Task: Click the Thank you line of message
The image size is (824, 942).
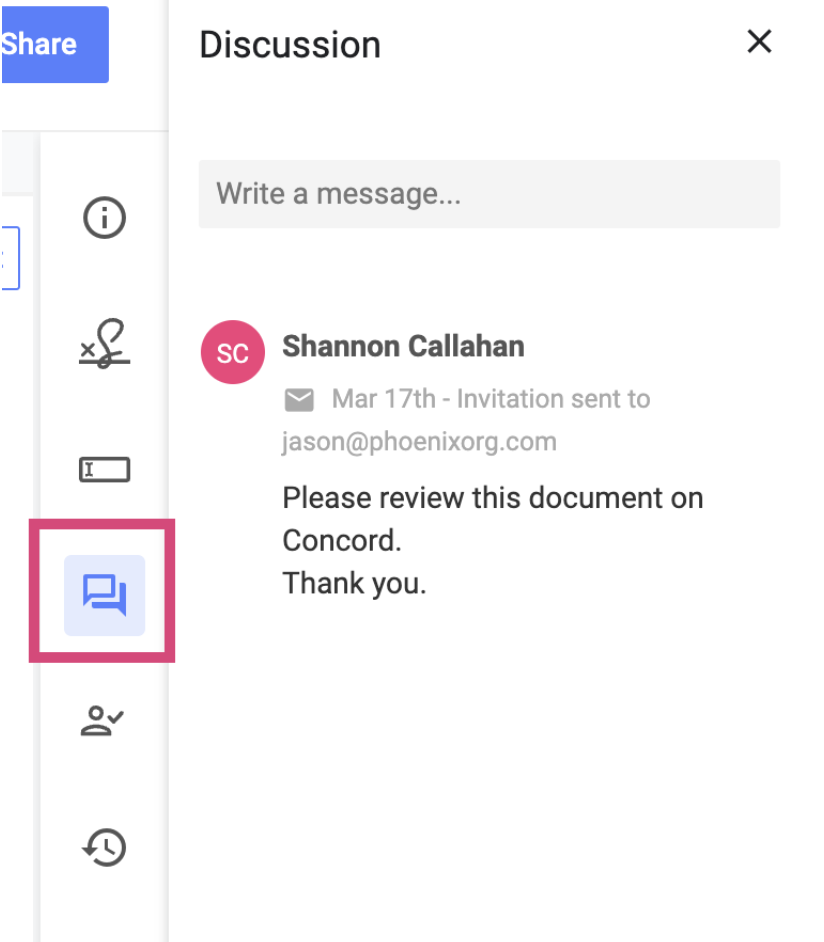Action: point(354,583)
